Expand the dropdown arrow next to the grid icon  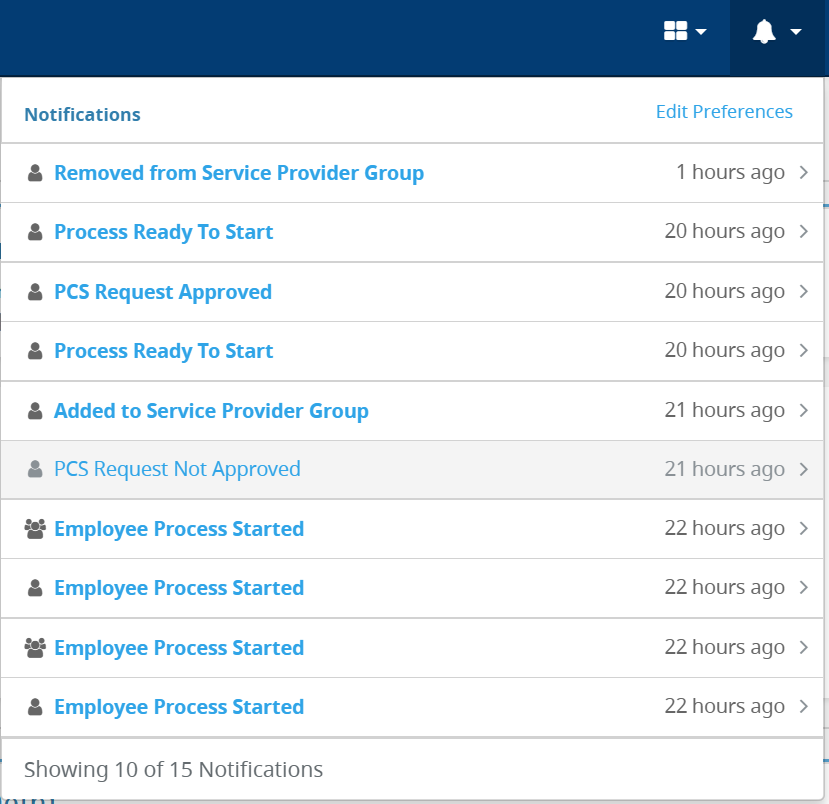point(701,32)
